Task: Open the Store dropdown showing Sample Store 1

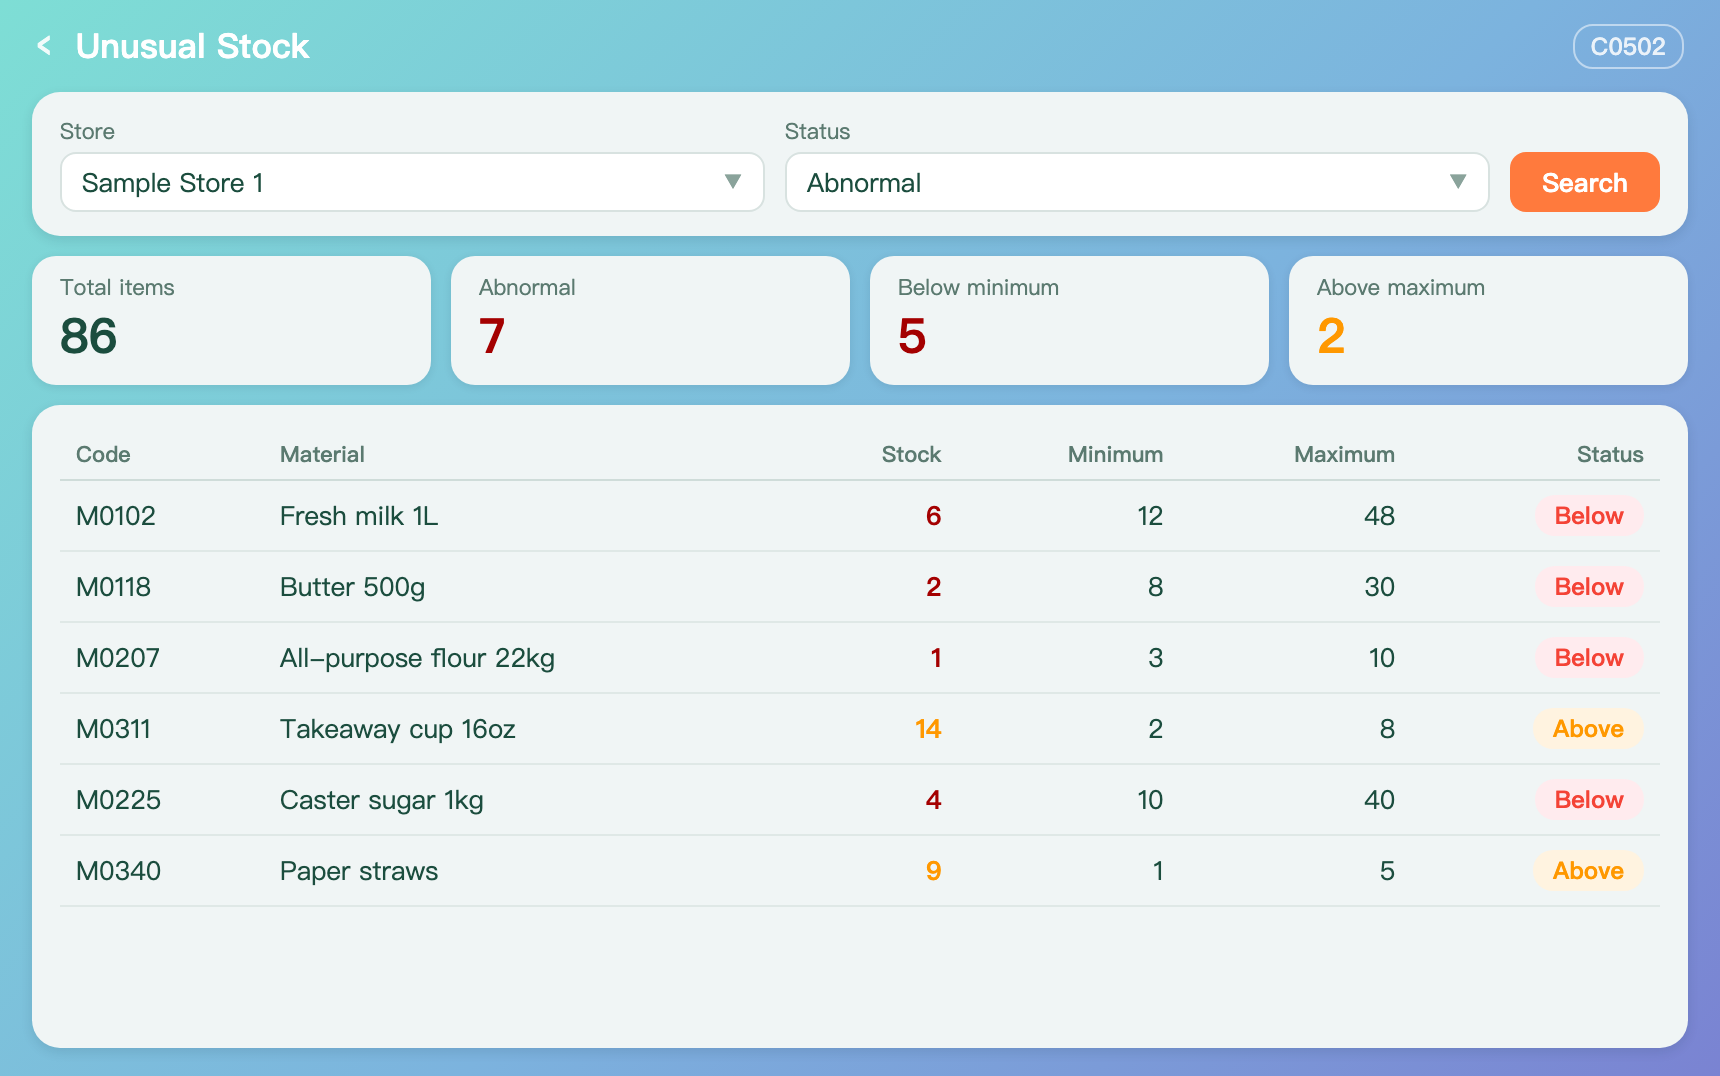Action: 412,182
